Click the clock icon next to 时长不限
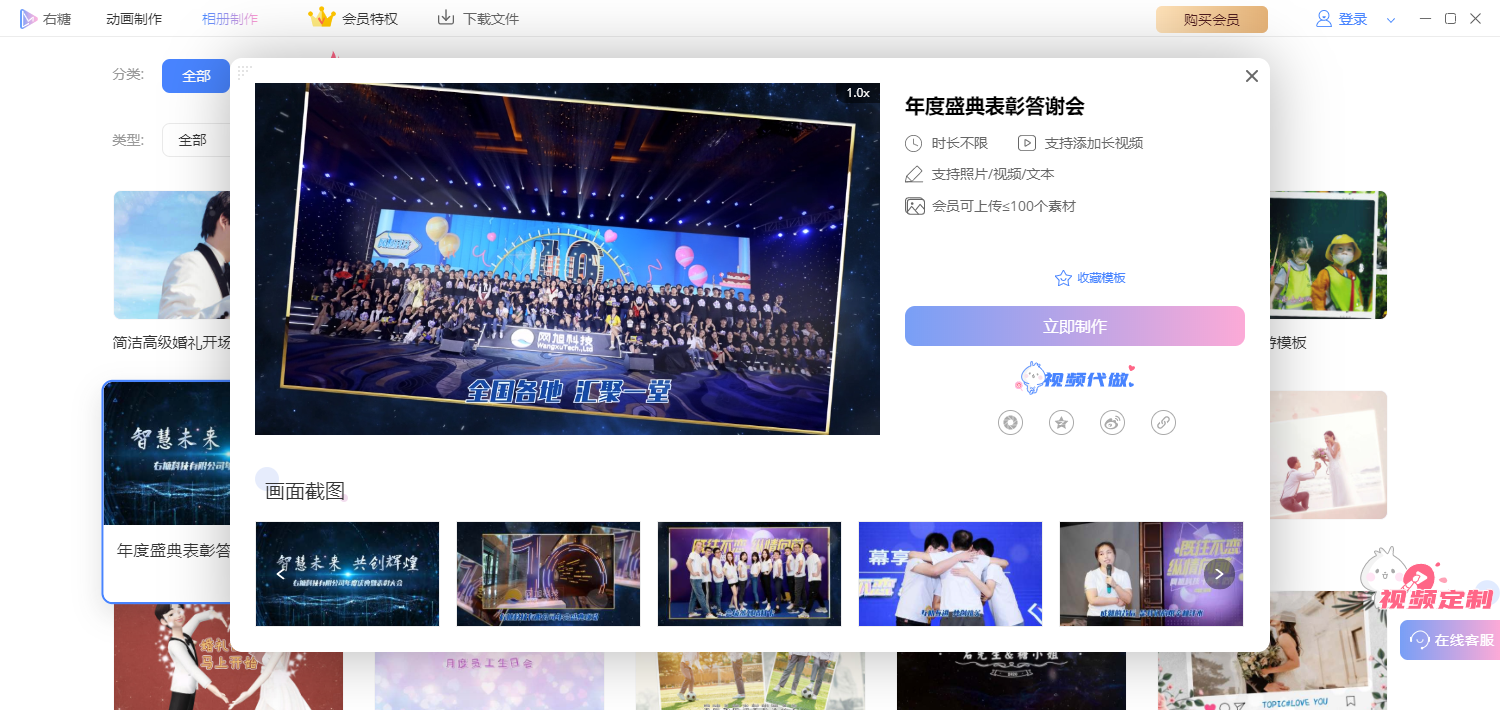Screen dimensions: 1500x710 914,143
